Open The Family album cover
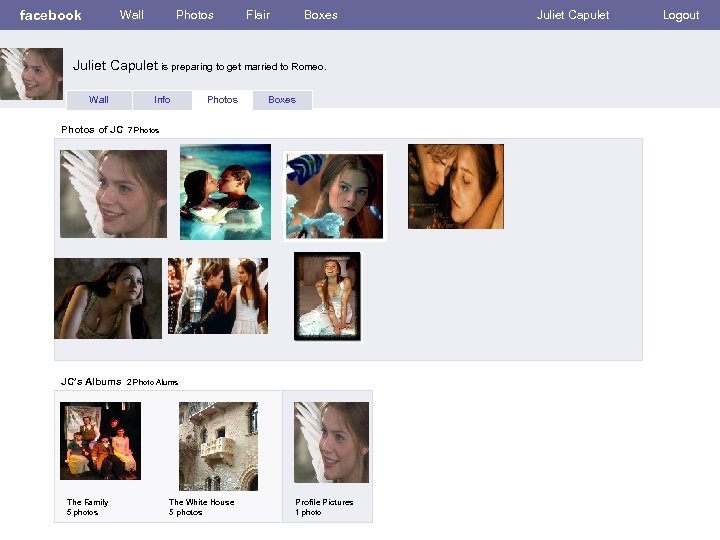The height and width of the screenshot is (540, 720). point(101,441)
